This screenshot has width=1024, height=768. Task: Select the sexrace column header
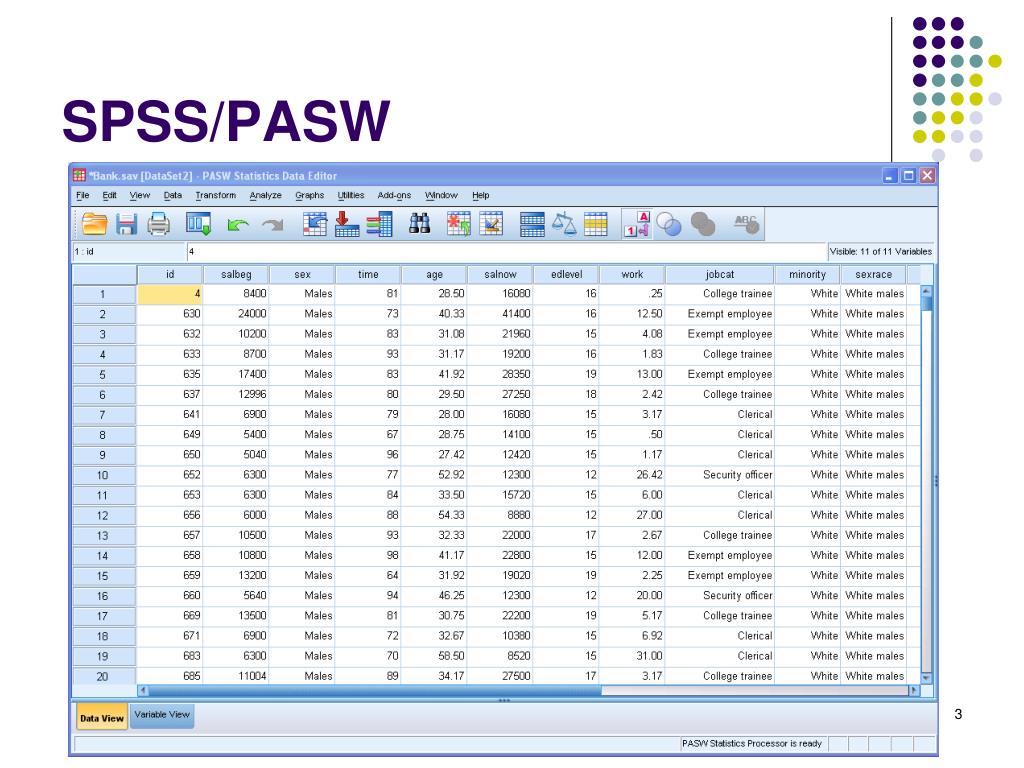[x=873, y=274]
